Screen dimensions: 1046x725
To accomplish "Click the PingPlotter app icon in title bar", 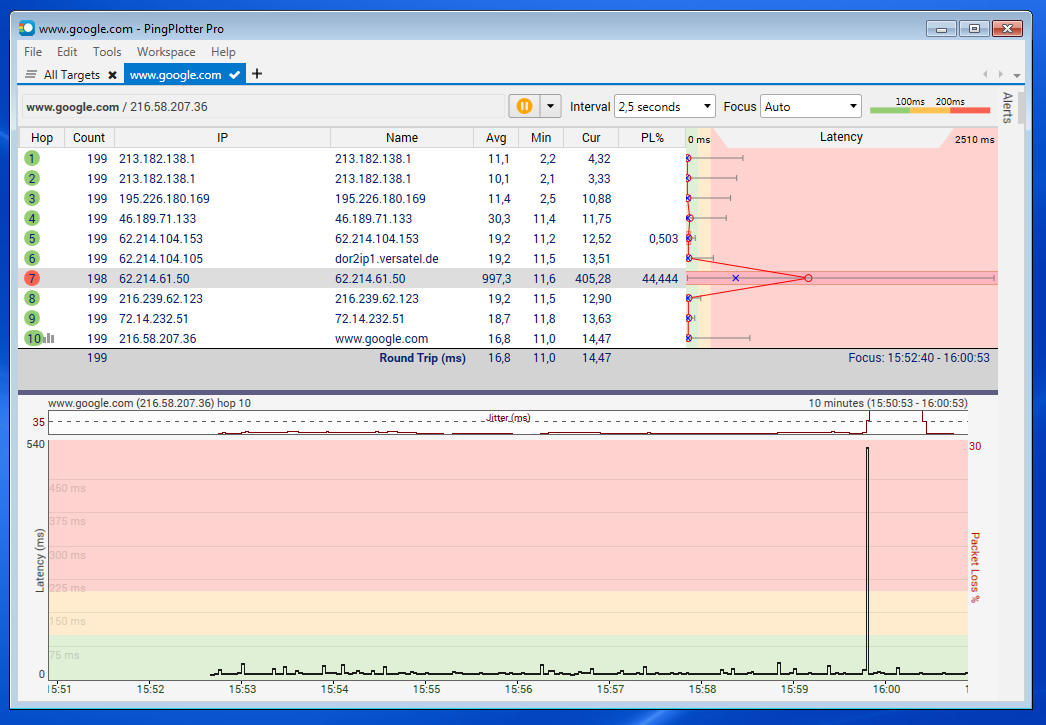I will [27, 28].
